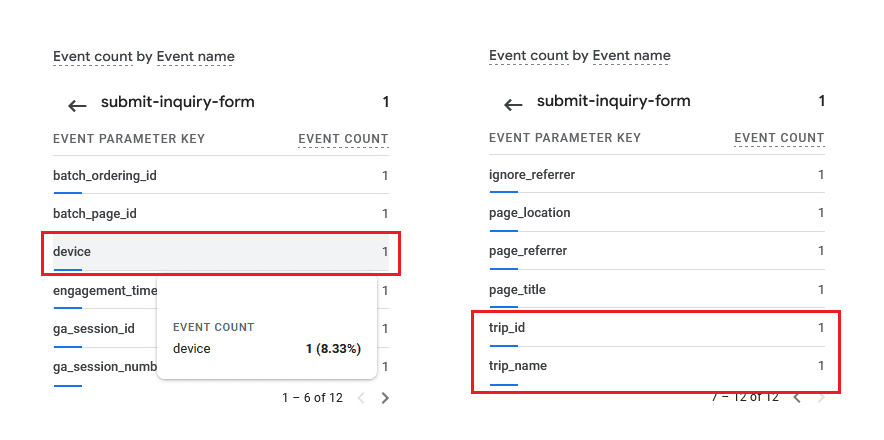
Task: Open 'Event count' metric dropdown in left card
Action: tap(92, 56)
